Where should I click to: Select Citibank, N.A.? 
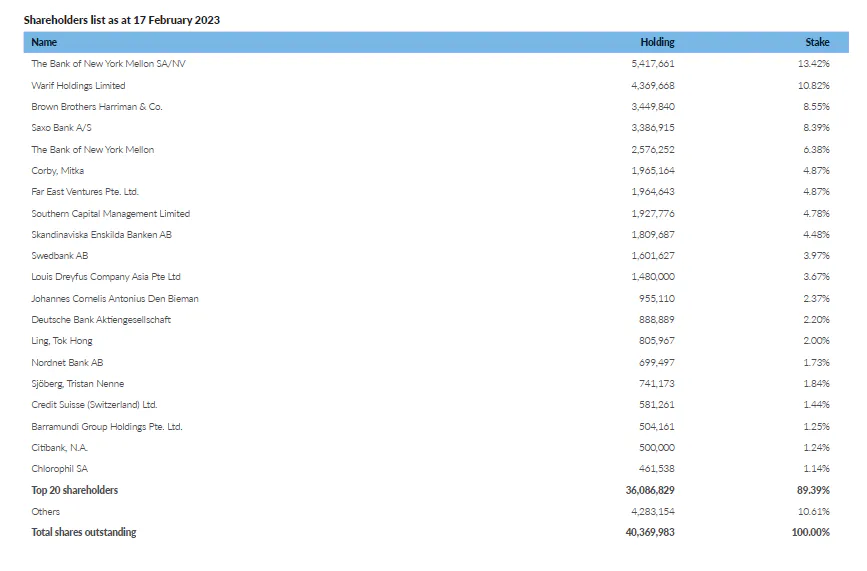click(x=60, y=448)
